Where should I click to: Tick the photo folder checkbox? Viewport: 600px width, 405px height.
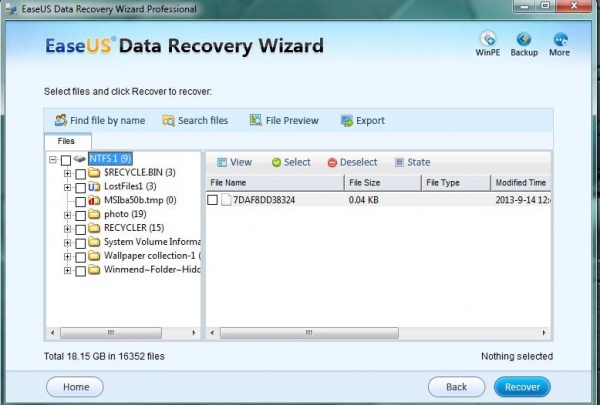pyautogui.click(x=80, y=216)
